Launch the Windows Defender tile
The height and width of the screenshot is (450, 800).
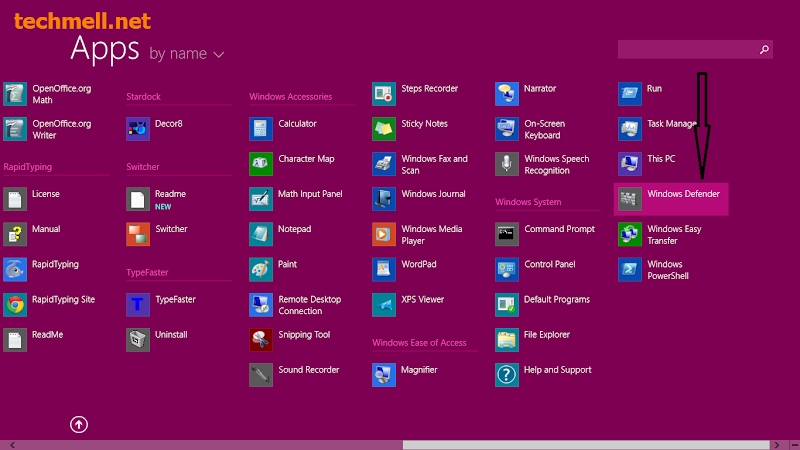pos(671,199)
